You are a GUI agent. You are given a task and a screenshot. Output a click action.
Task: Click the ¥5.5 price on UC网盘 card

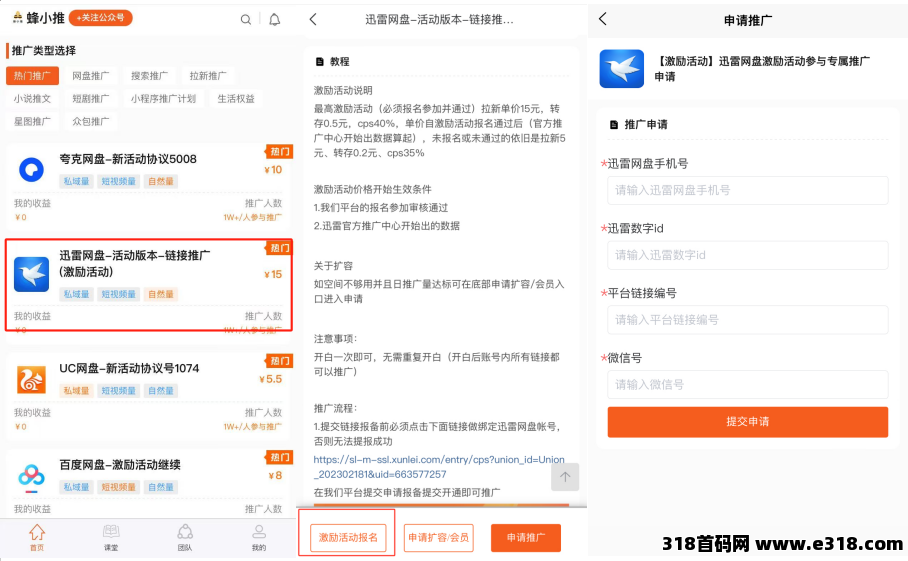point(270,379)
